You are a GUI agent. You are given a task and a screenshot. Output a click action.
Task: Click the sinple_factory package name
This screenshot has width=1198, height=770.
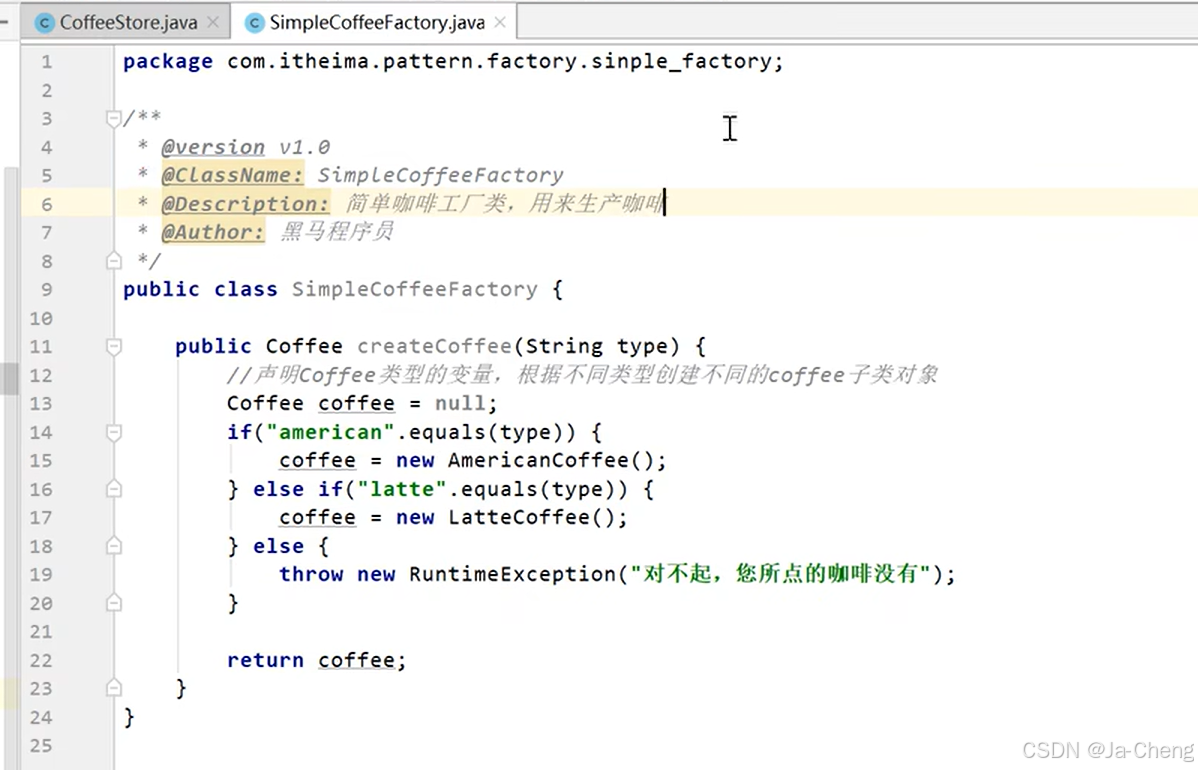click(681, 61)
